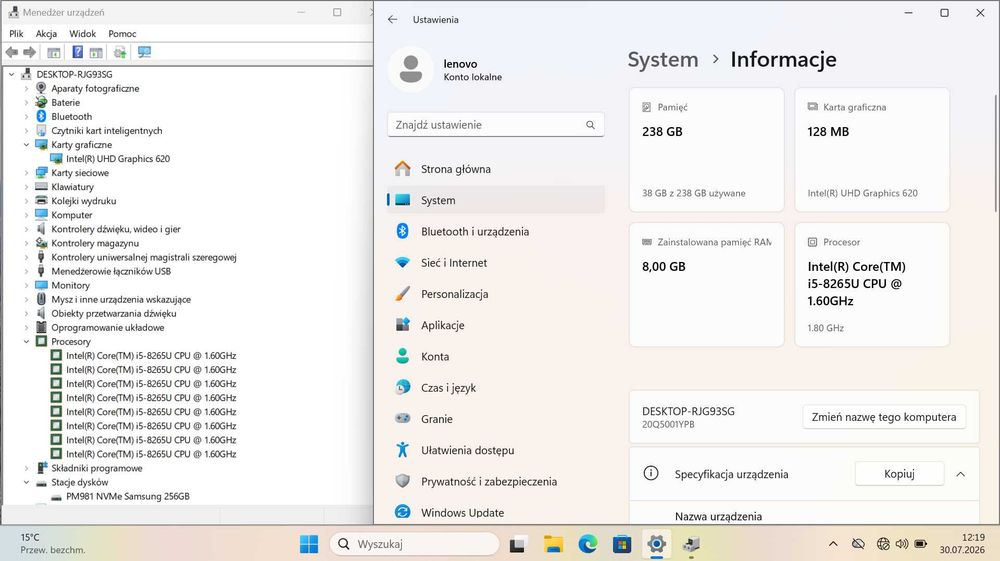Viewport: 1000px width, 561px height.
Task: Click the help icon in Device Manager toolbar
Action: pyautogui.click(x=77, y=52)
